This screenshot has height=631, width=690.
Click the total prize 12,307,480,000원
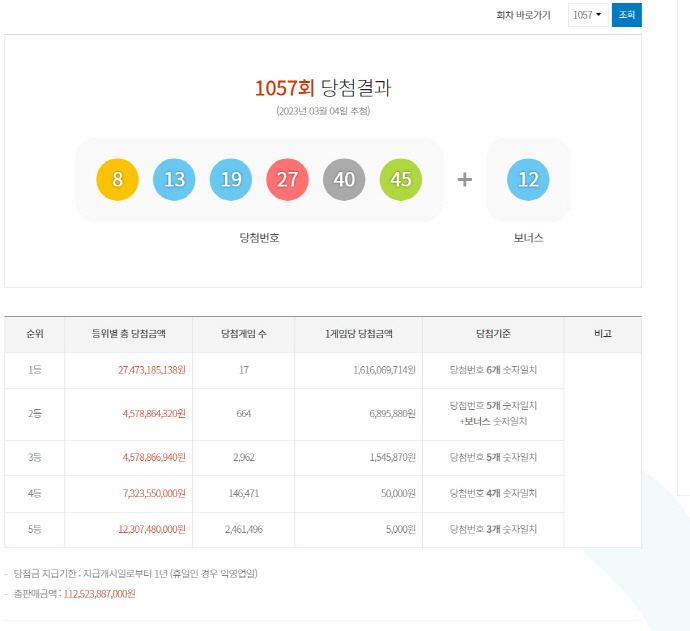click(152, 529)
